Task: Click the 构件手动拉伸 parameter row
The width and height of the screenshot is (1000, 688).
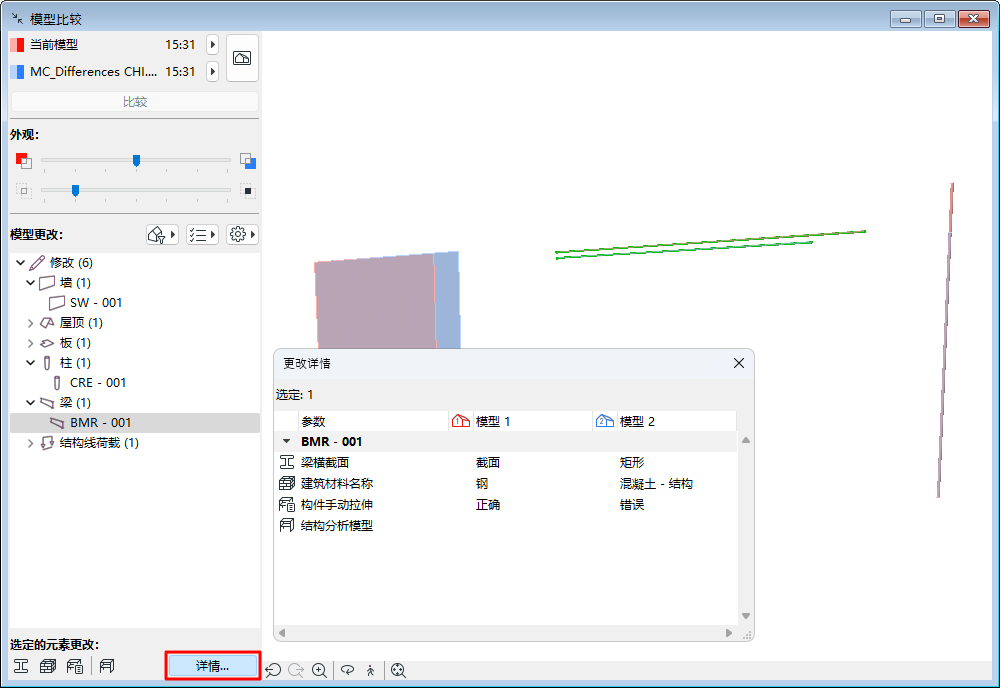Action: click(x=506, y=504)
